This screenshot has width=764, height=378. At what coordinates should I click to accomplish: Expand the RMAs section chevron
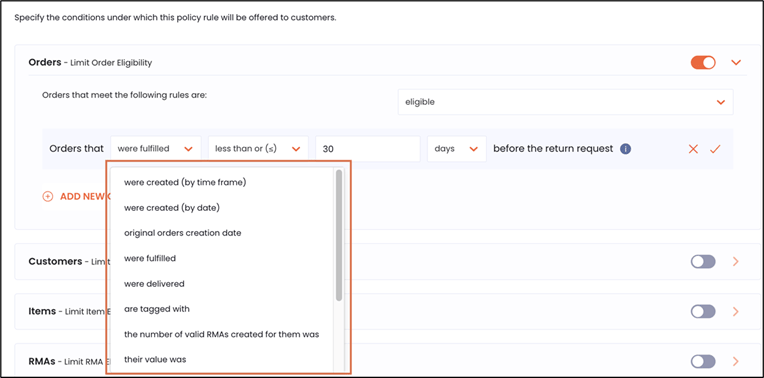(736, 361)
